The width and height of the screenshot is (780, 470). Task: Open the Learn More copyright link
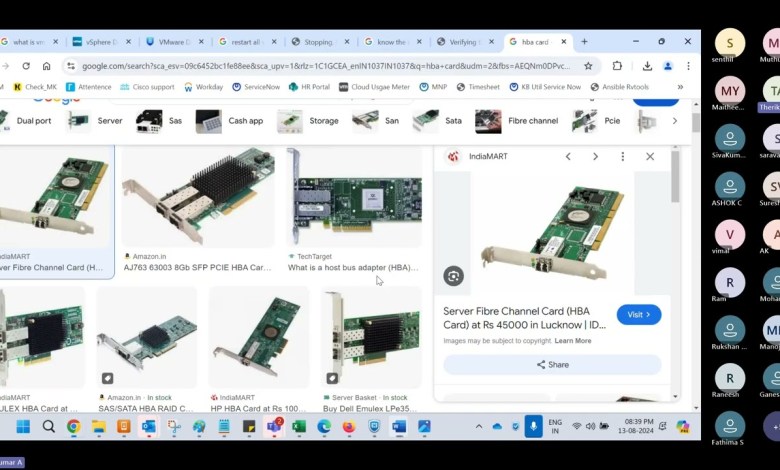coord(573,341)
